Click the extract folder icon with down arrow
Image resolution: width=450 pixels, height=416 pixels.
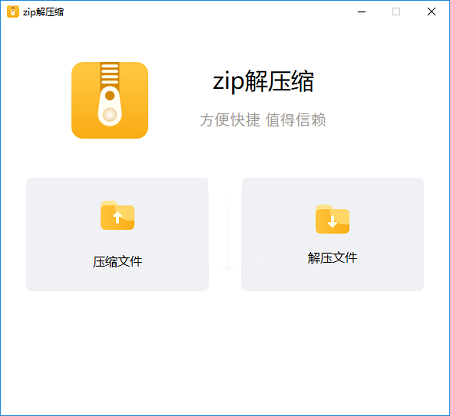click(x=332, y=219)
